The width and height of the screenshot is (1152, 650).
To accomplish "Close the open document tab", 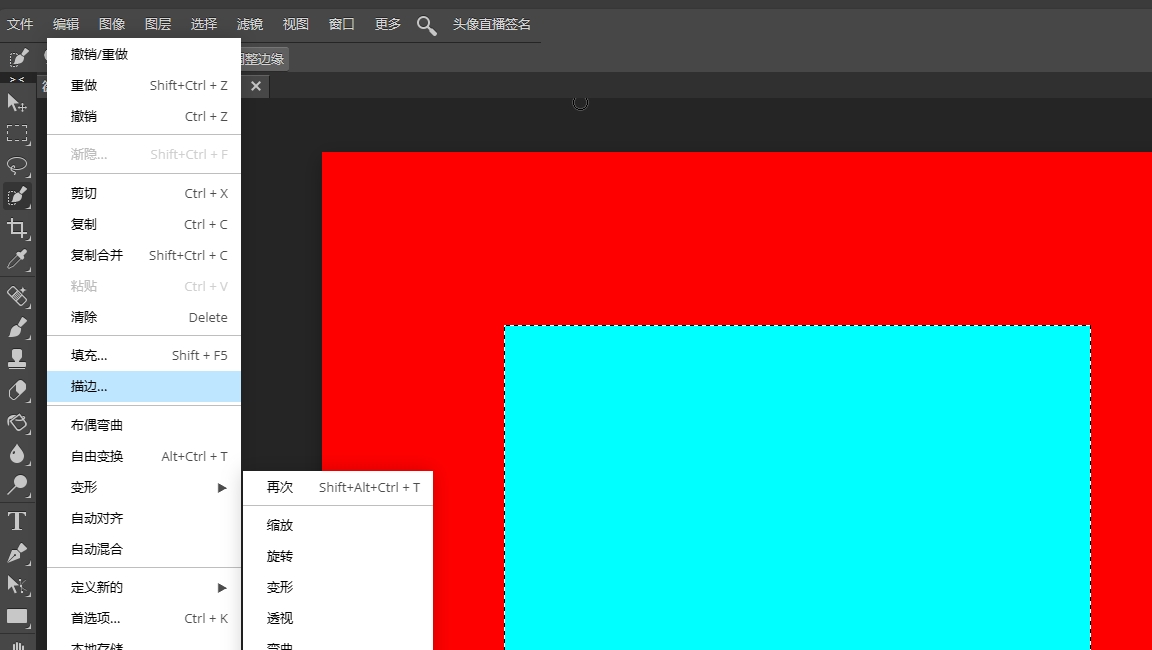I will click(x=255, y=86).
